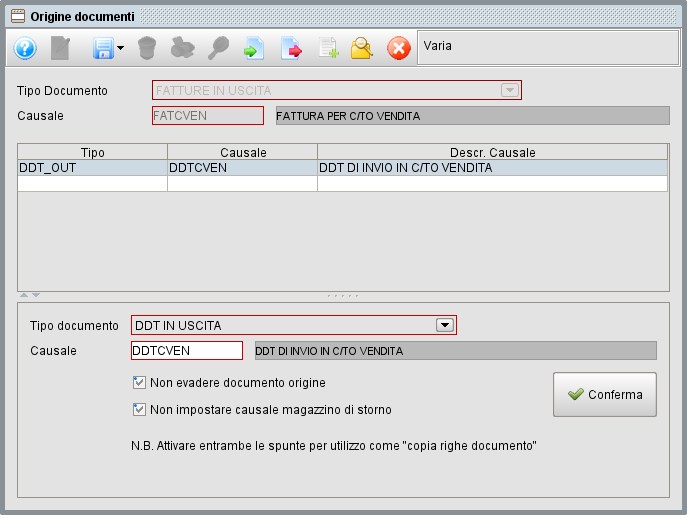
Task: Collapse the table with the up arrow
Action: (24, 295)
